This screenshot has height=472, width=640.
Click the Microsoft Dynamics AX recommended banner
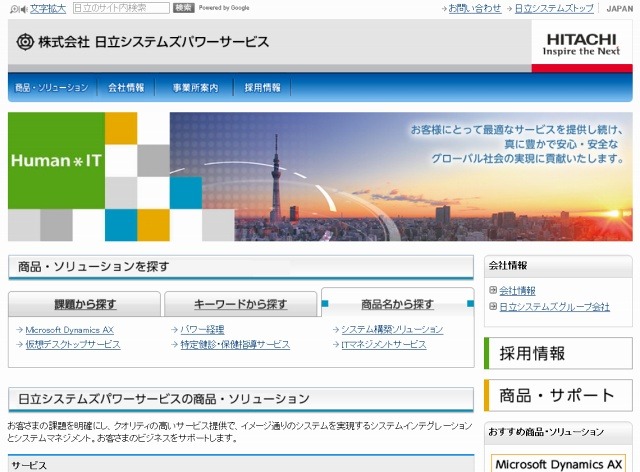(x=558, y=463)
